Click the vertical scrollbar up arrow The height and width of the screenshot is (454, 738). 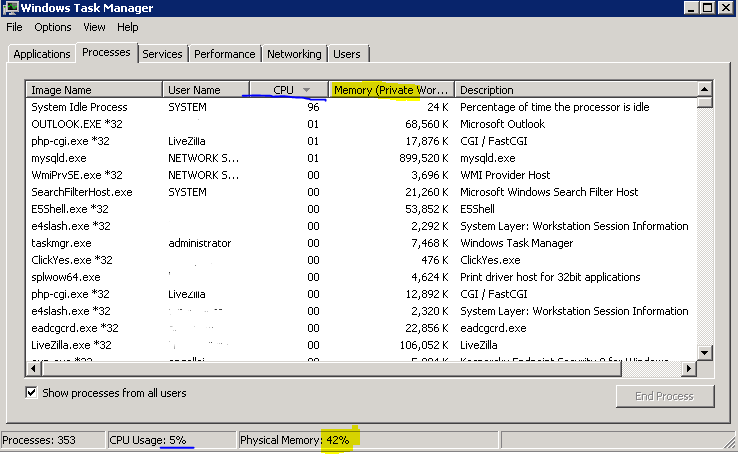point(705,89)
